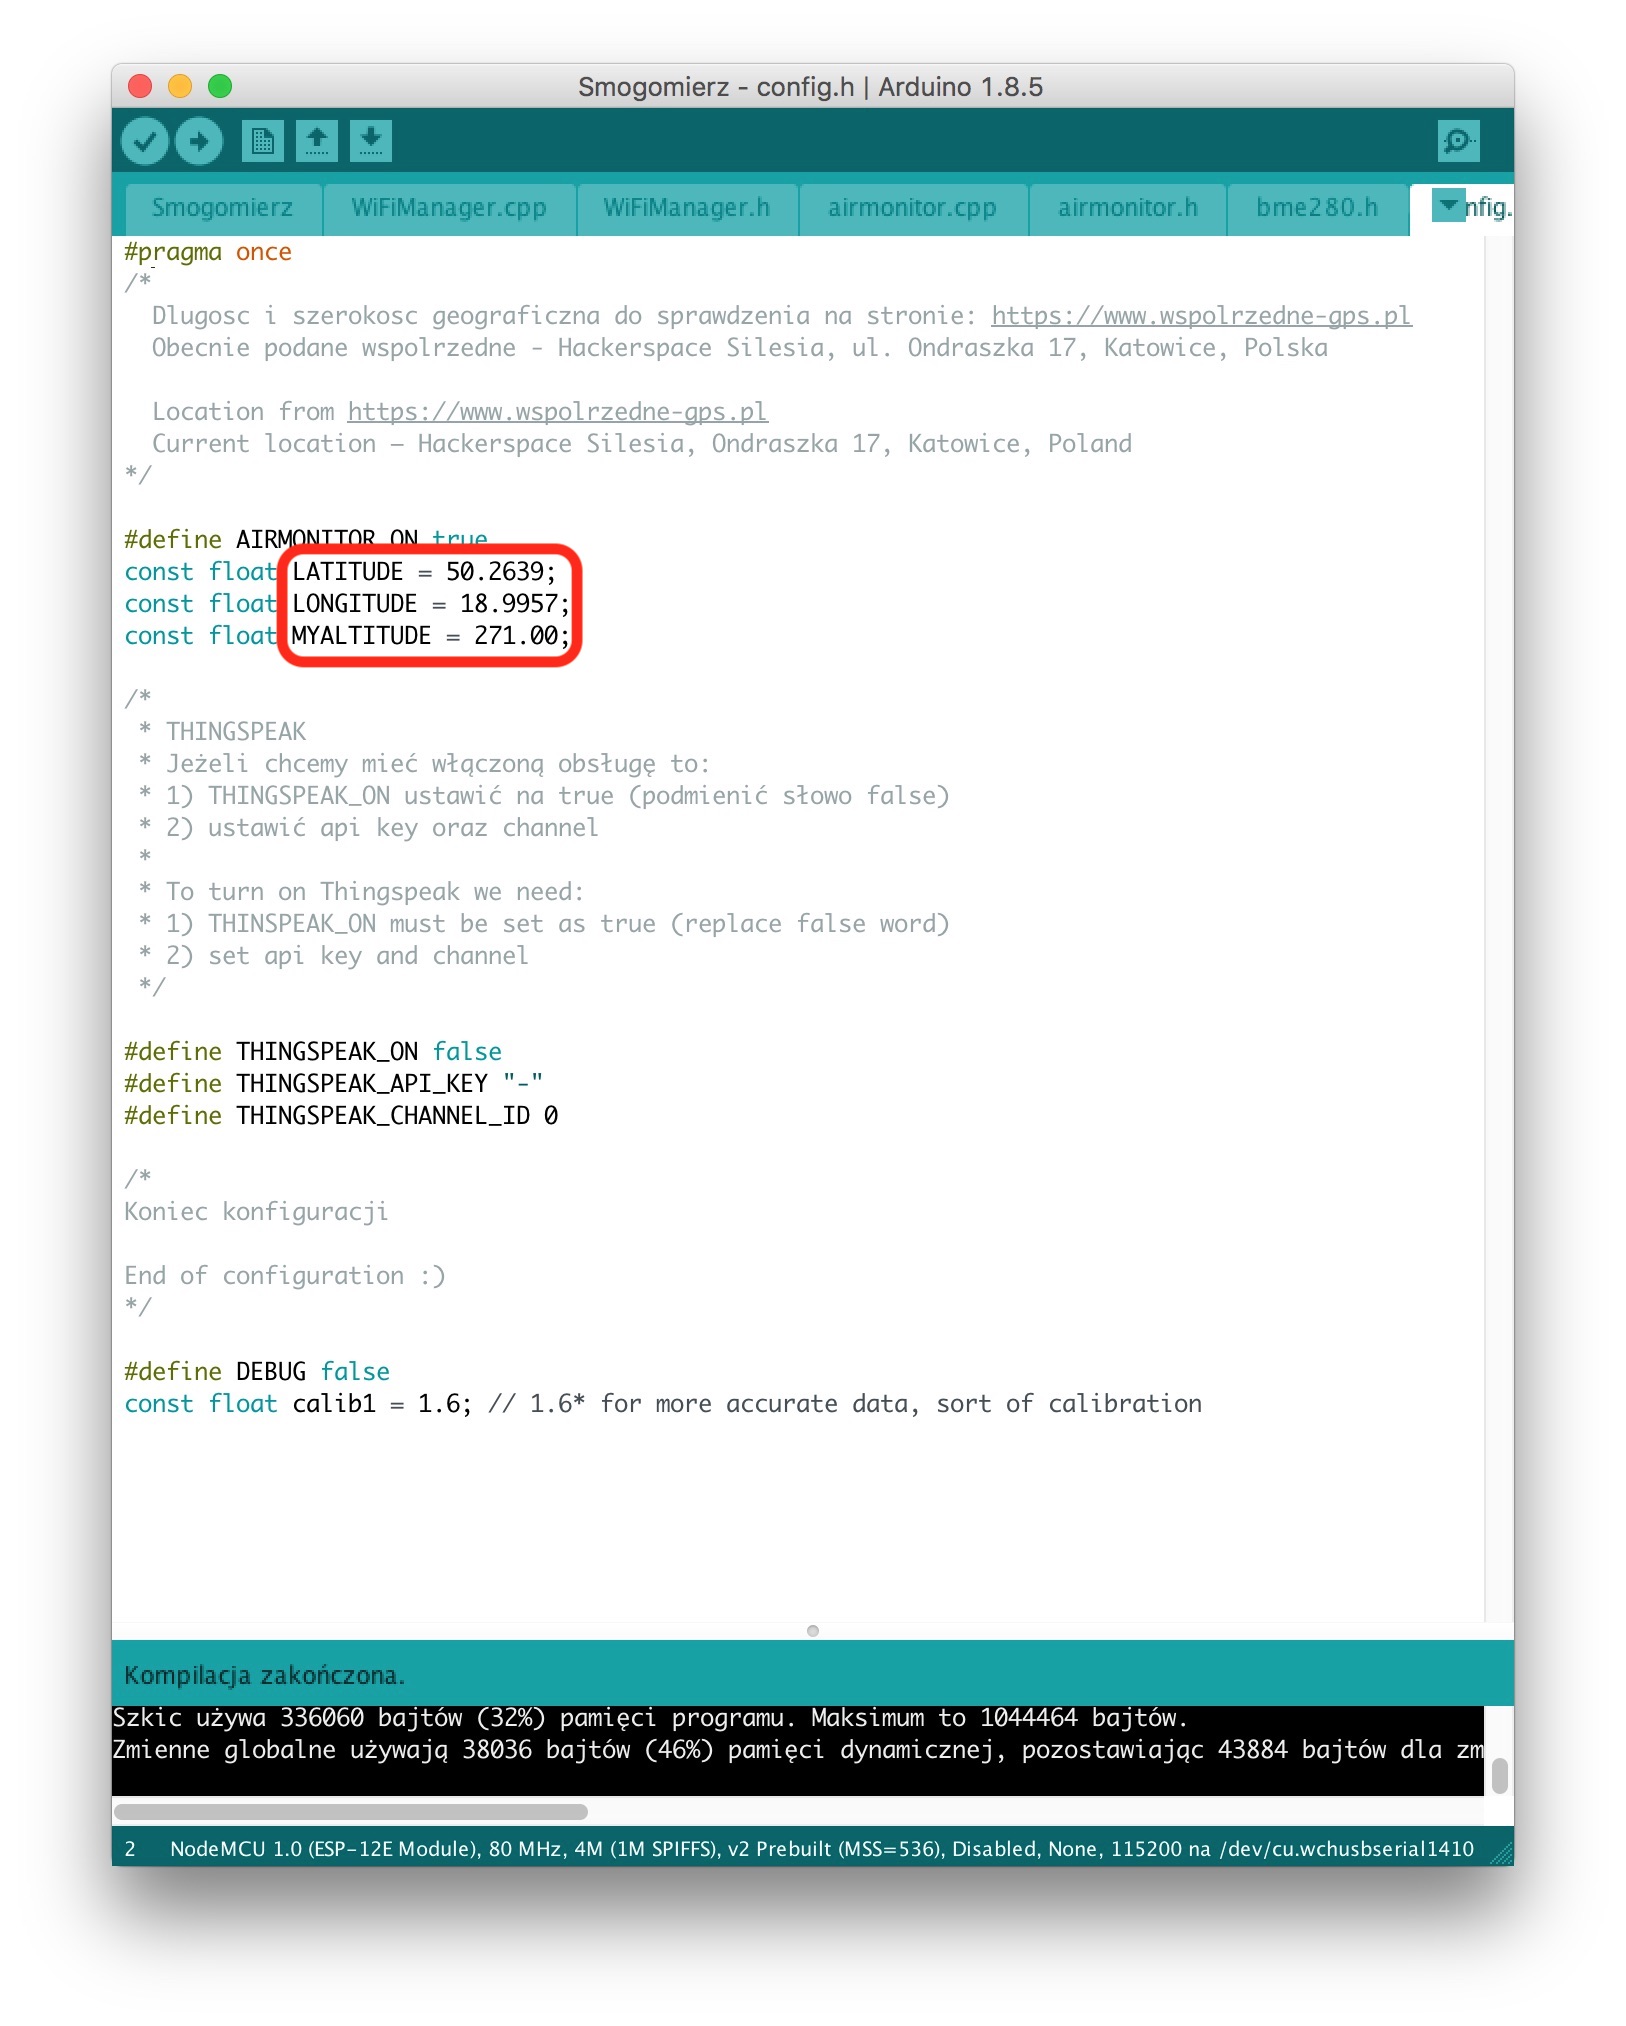Click 'Current location – Hackerspace Silesia' comment line
1626x2026 pixels.
pyautogui.click(x=642, y=444)
